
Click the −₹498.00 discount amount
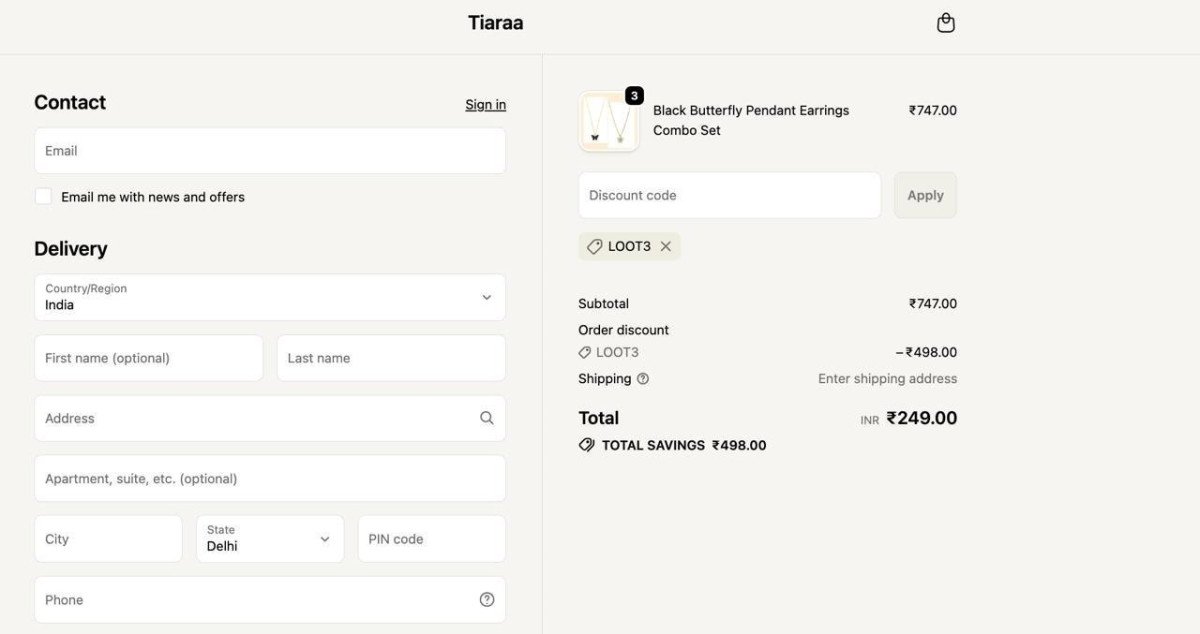point(926,352)
